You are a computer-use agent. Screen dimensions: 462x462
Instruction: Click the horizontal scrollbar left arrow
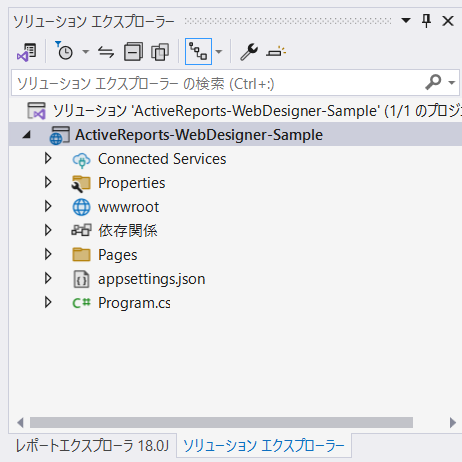click(20, 422)
